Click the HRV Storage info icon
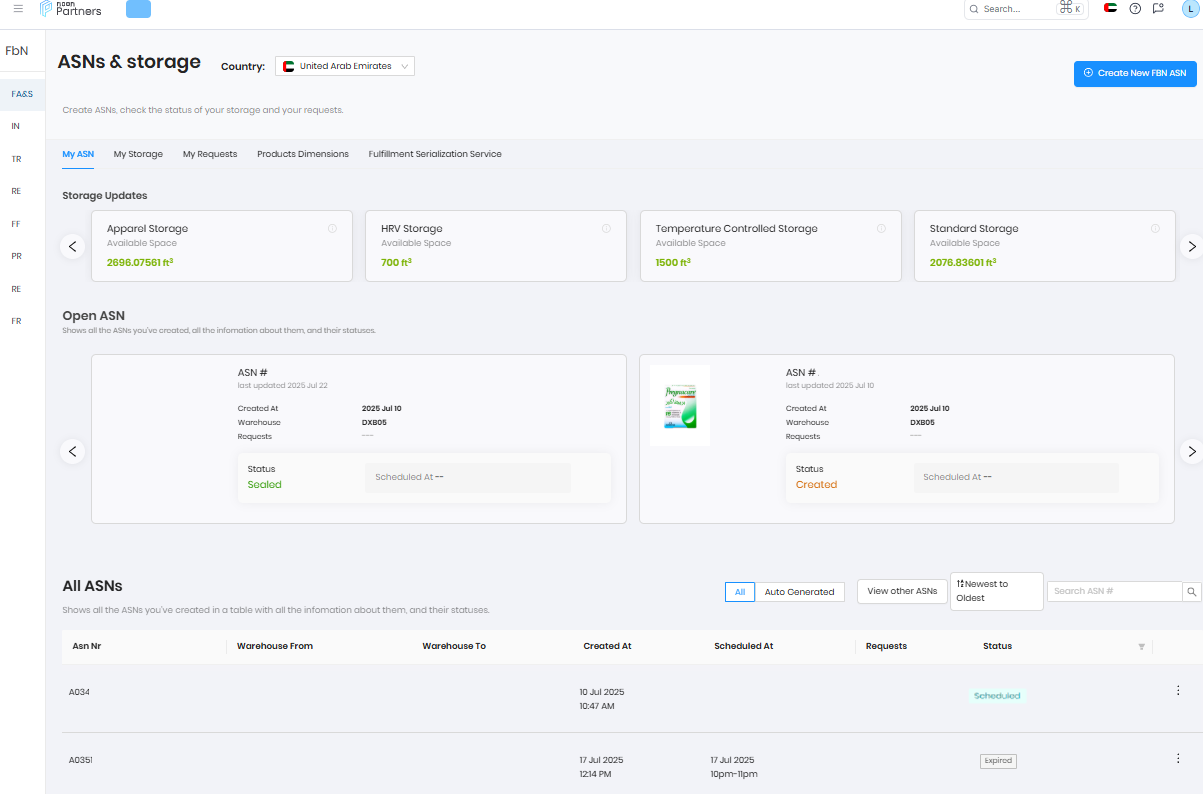Viewport: 1203px width, 794px height. coord(606,229)
